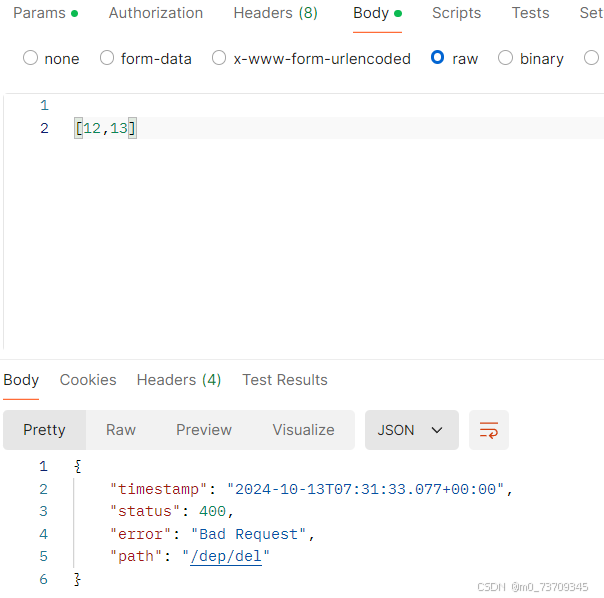Open the Test Results tab
This screenshot has height=598, width=604.
click(285, 380)
